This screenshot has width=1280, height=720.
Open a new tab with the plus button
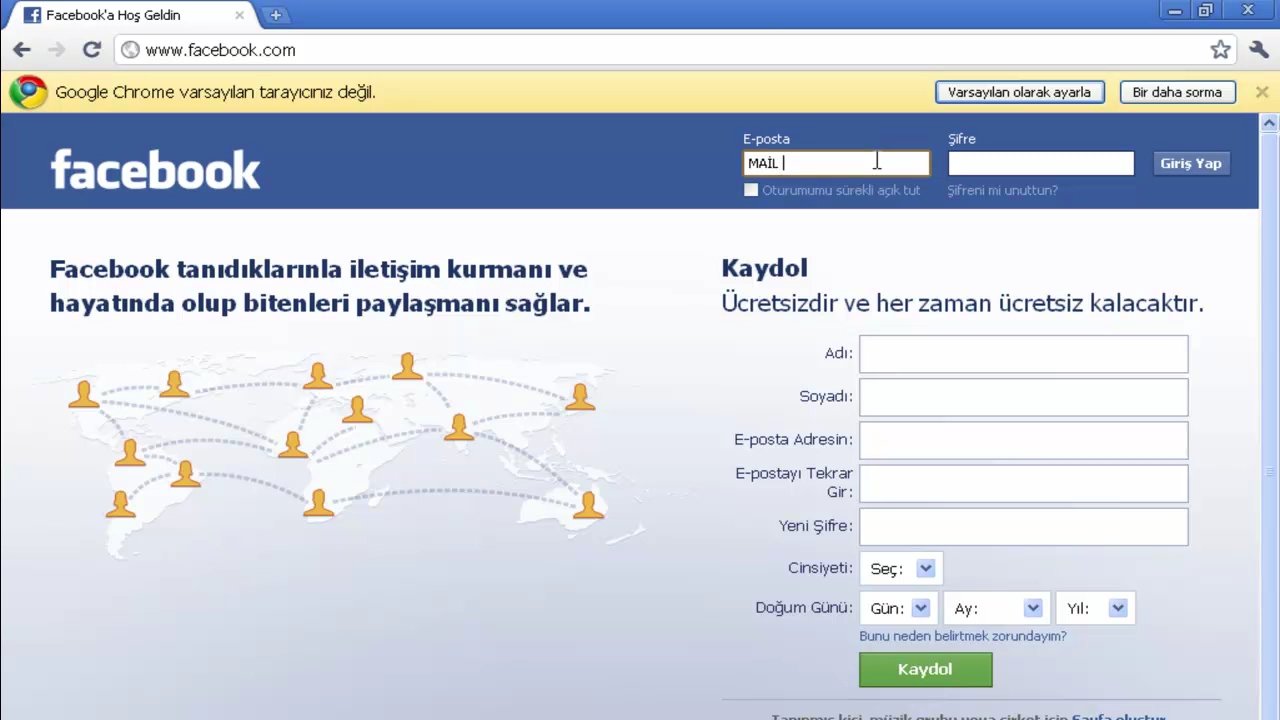(x=275, y=15)
